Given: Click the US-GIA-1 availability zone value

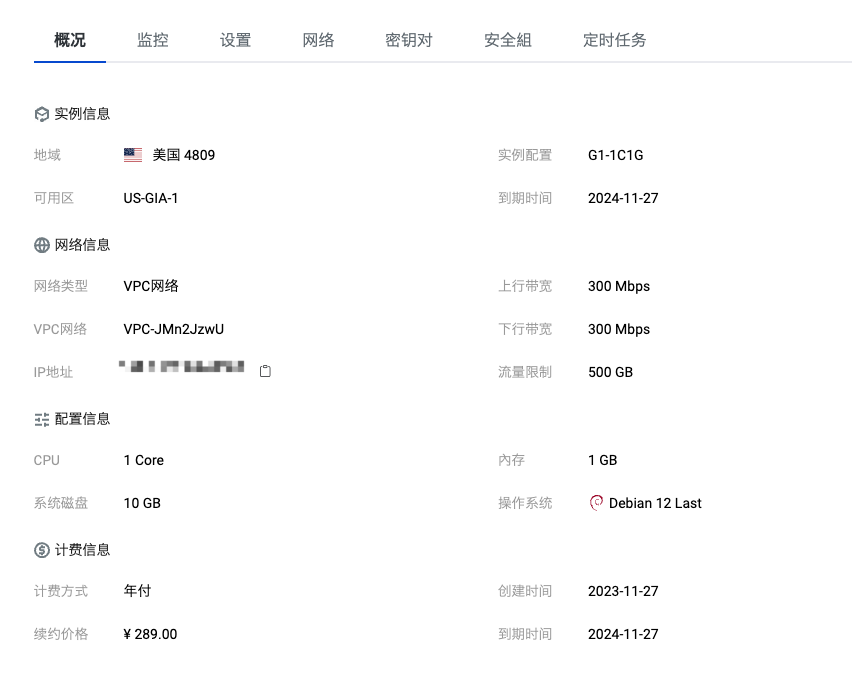Looking at the screenshot, I should (151, 198).
